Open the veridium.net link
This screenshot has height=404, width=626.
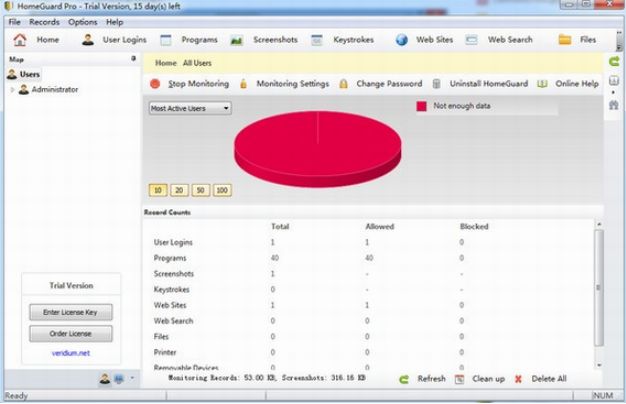71,353
